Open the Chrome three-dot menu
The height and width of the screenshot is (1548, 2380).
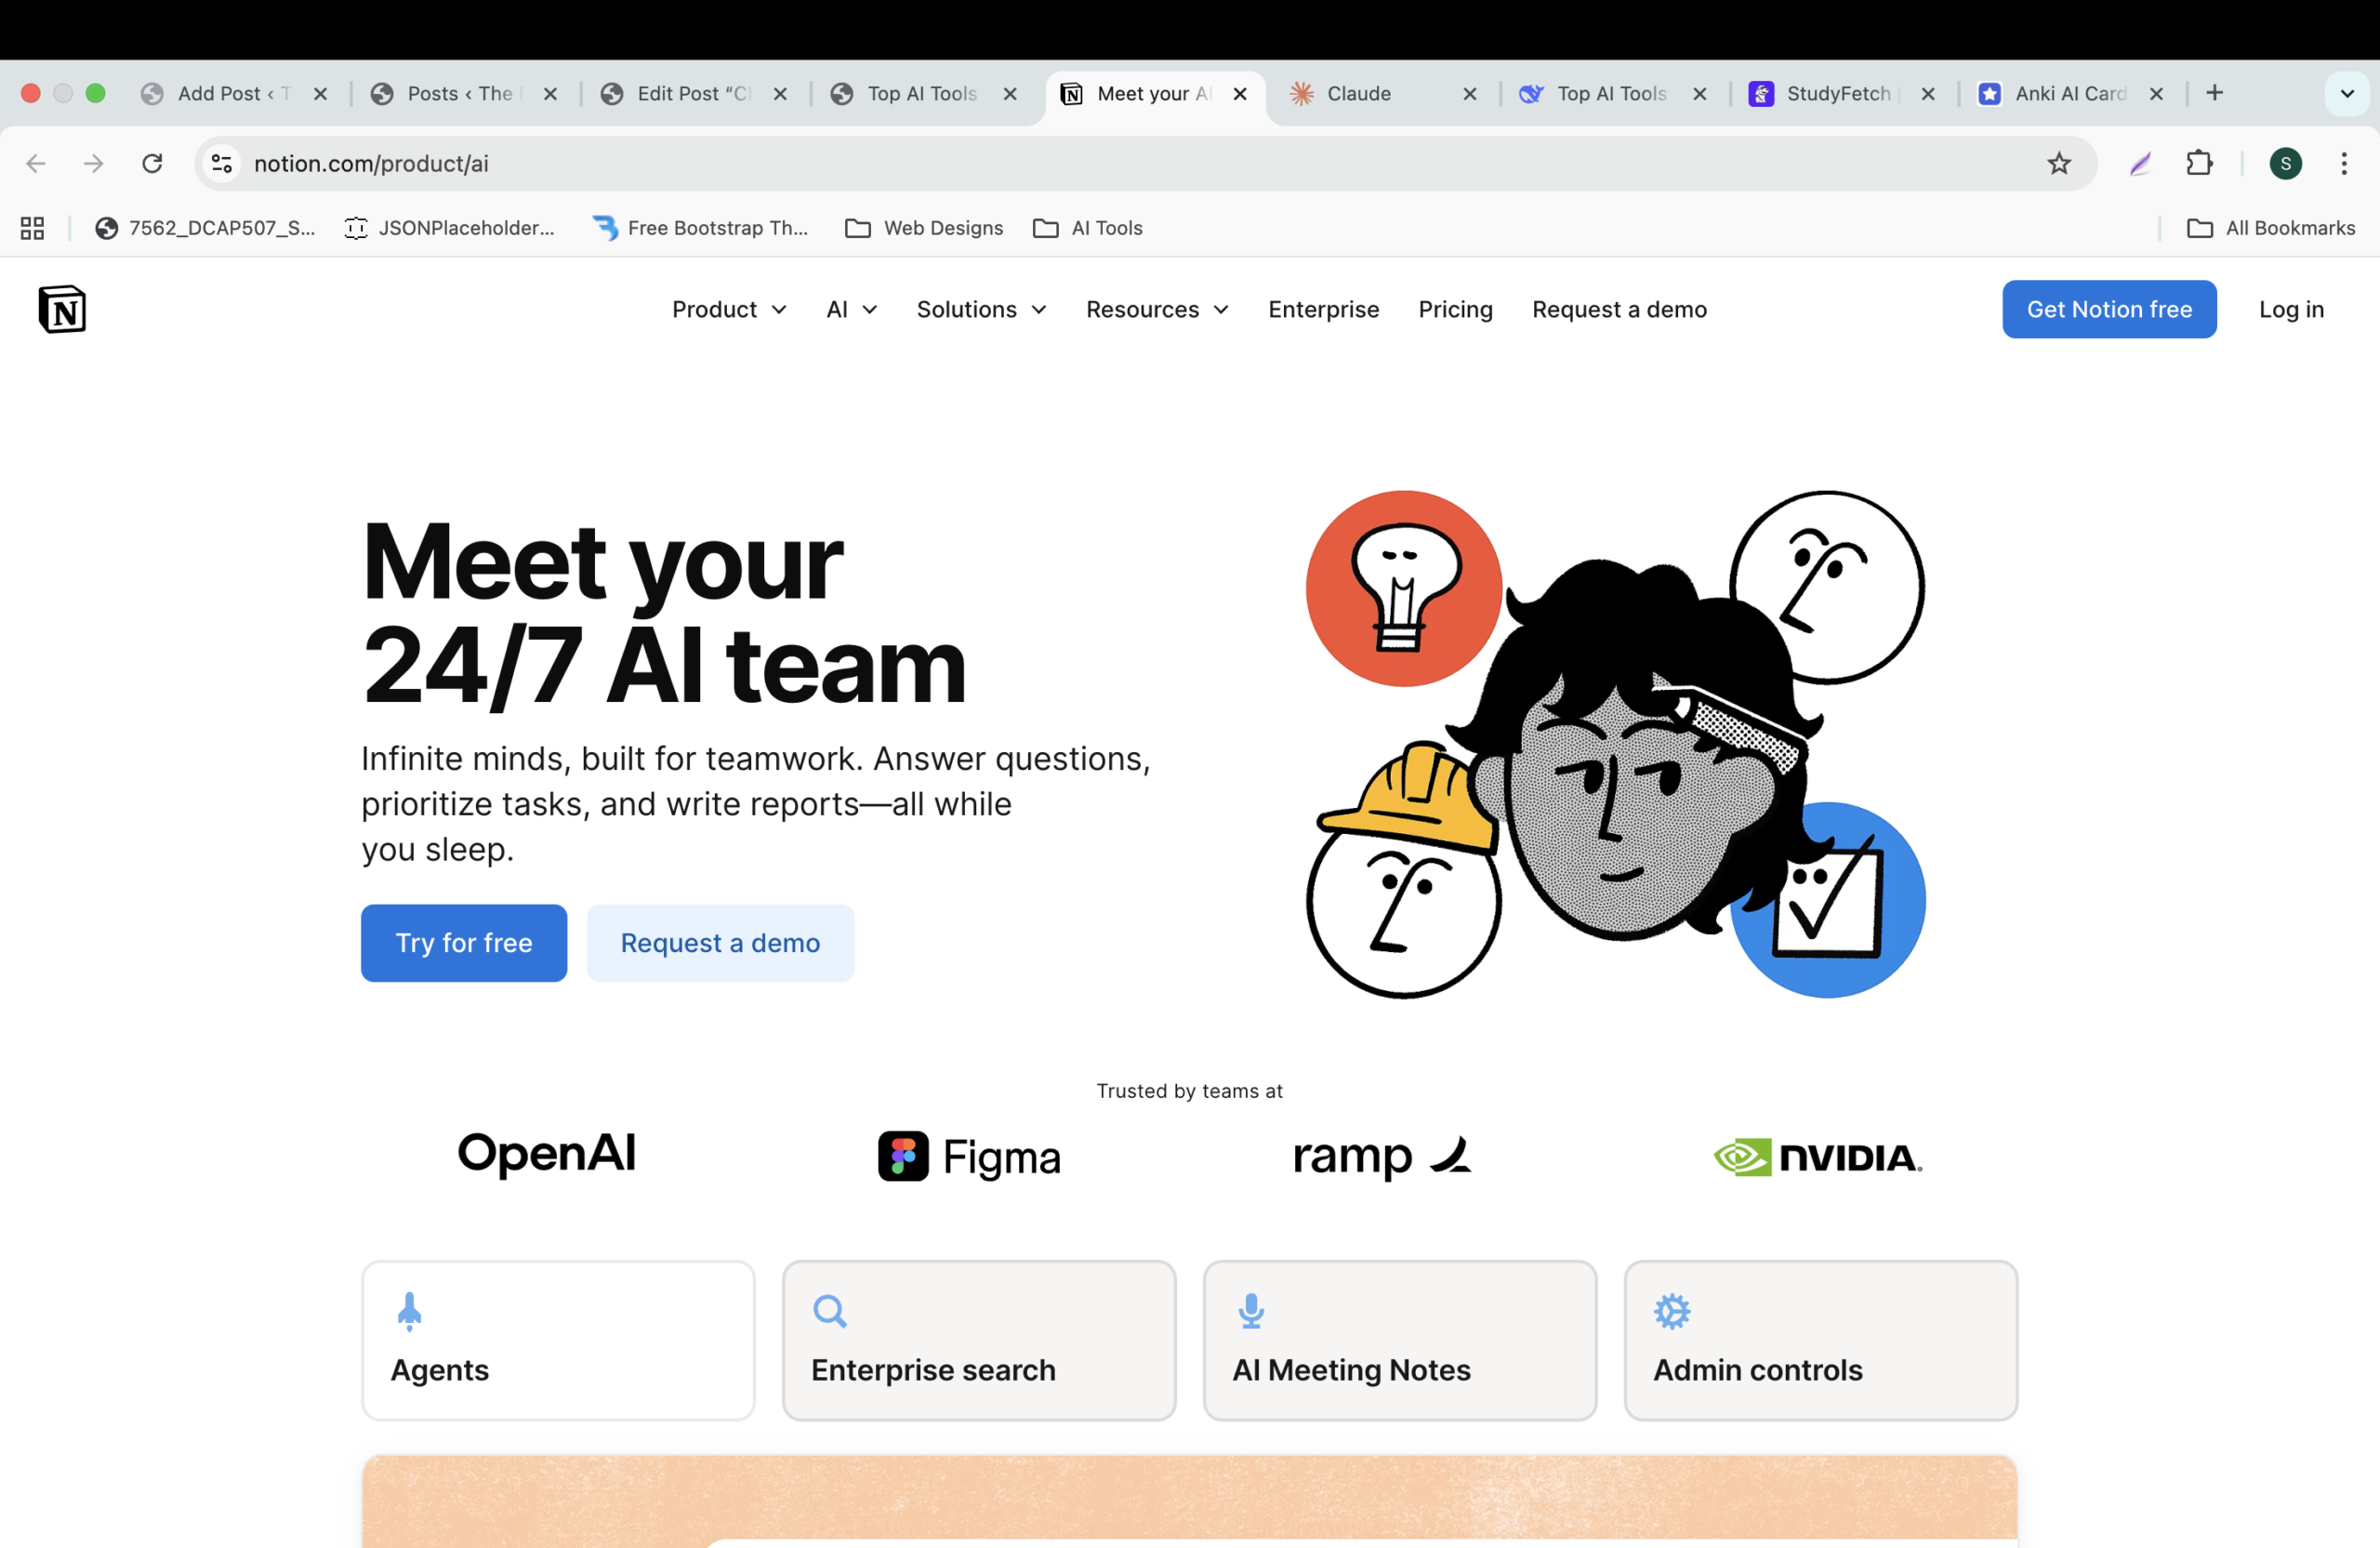tap(2343, 163)
